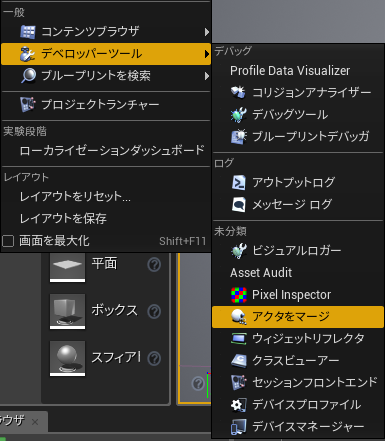Click the デバッグツール bug icon
Screen dimensions: 385x441
pos(238,115)
